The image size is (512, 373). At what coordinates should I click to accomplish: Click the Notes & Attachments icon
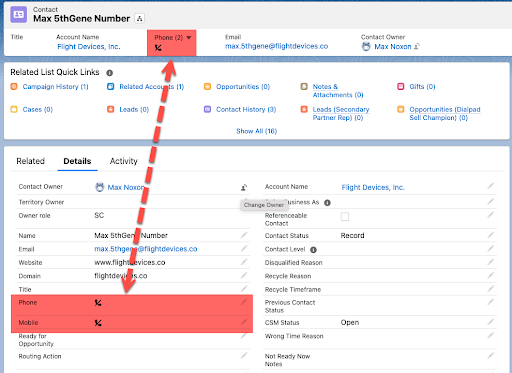(304, 87)
